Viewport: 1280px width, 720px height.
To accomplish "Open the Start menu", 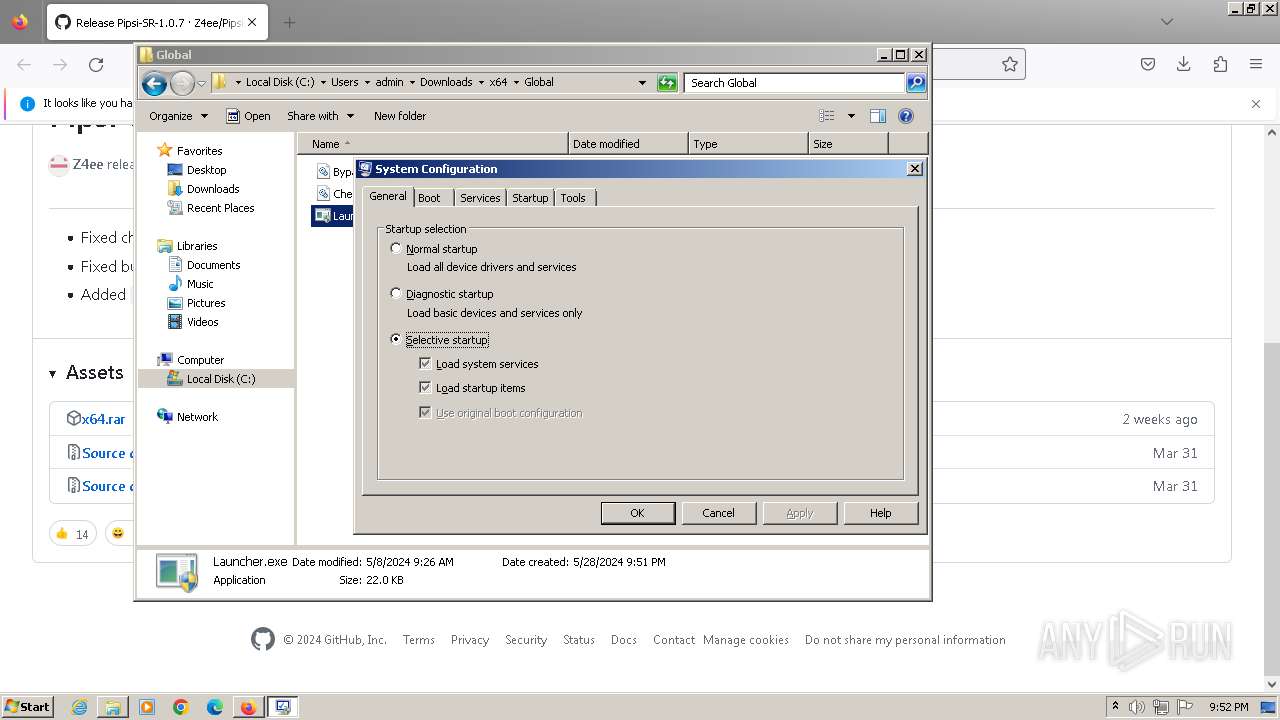I will (27, 707).
